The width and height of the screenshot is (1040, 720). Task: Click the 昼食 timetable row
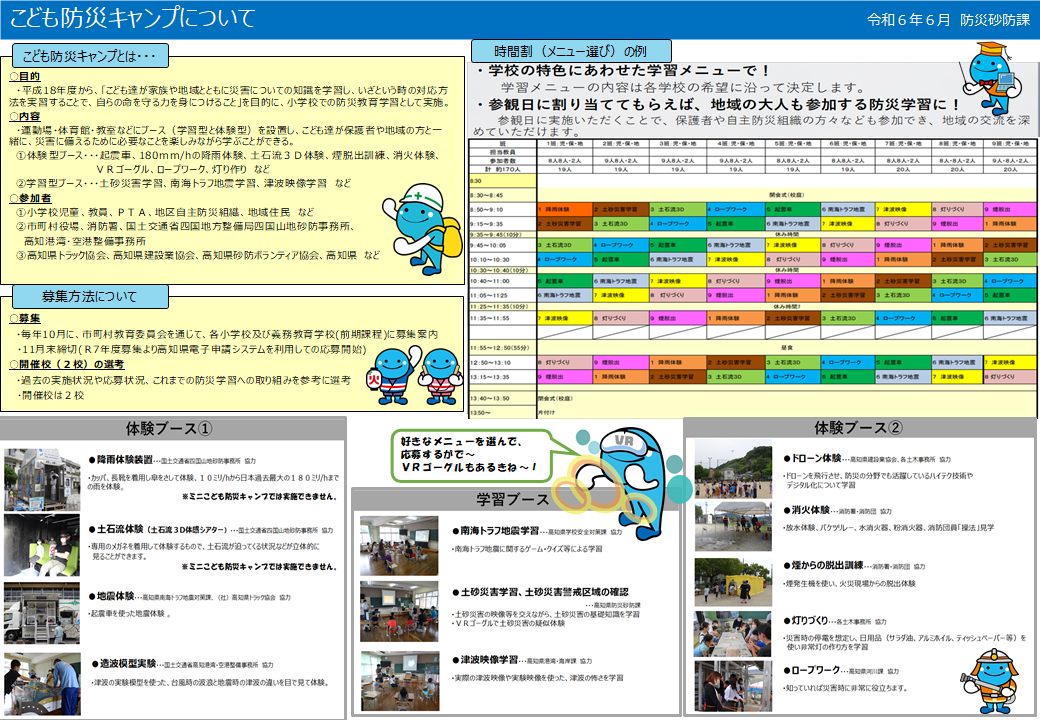pos(787,347)
